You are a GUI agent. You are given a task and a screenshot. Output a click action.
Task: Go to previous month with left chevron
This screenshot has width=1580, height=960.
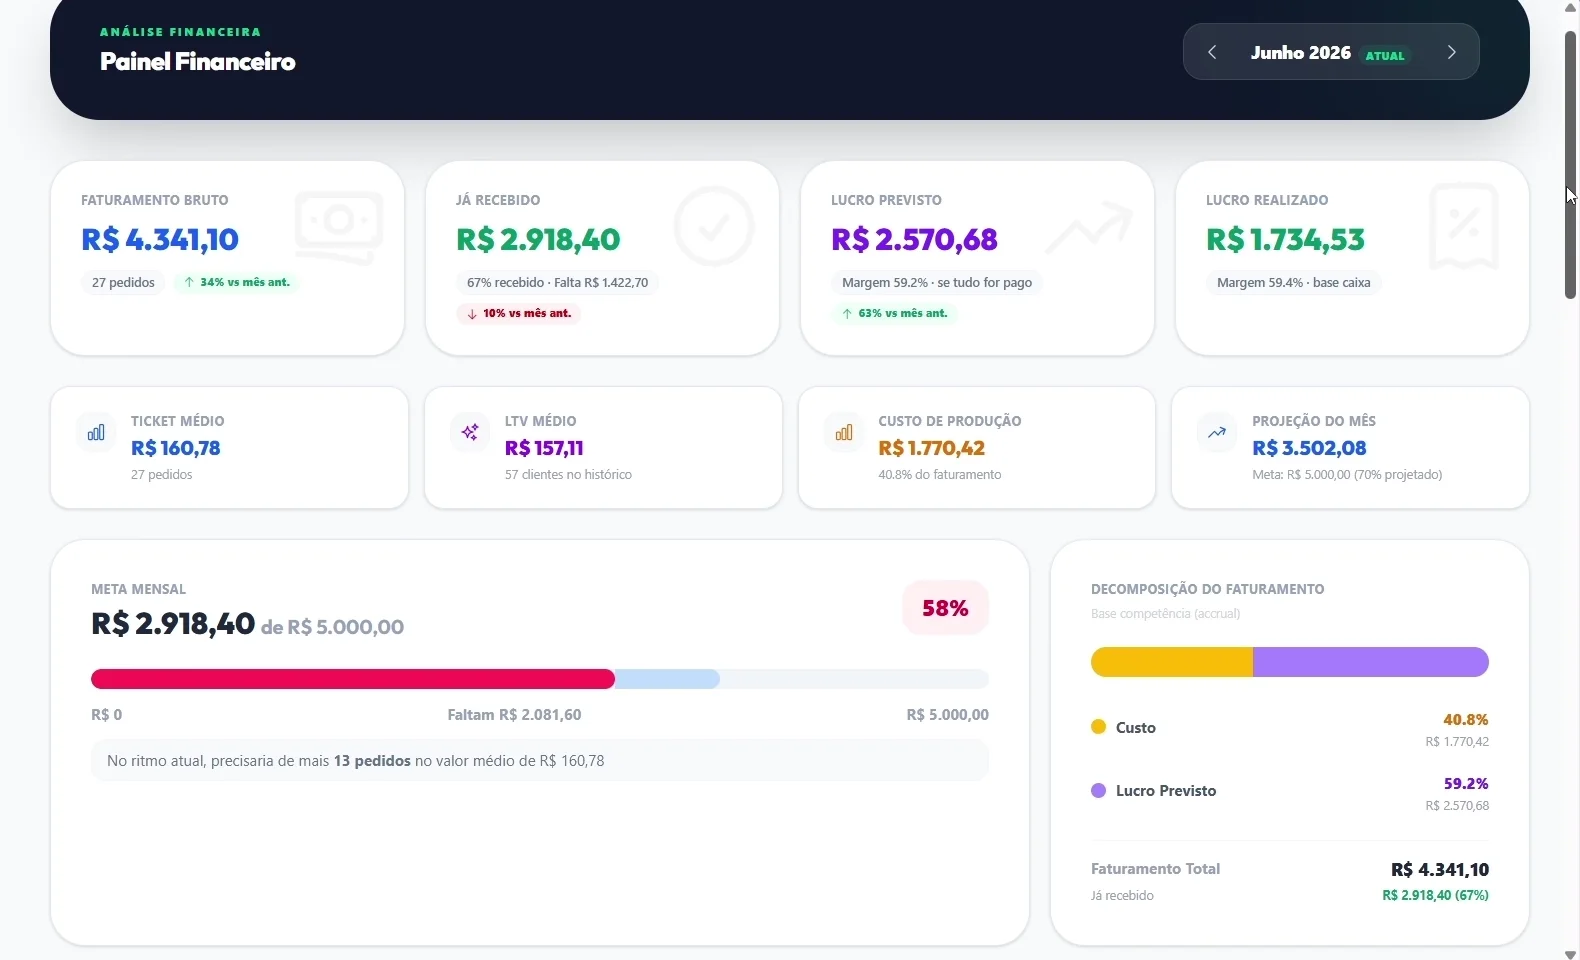click(1212, 52)
